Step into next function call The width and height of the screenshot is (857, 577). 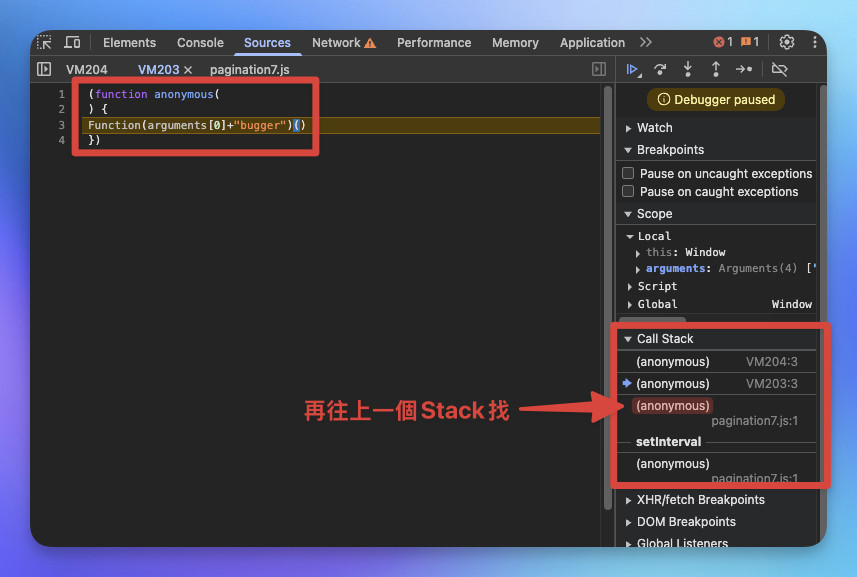click(x=688, y=69)
